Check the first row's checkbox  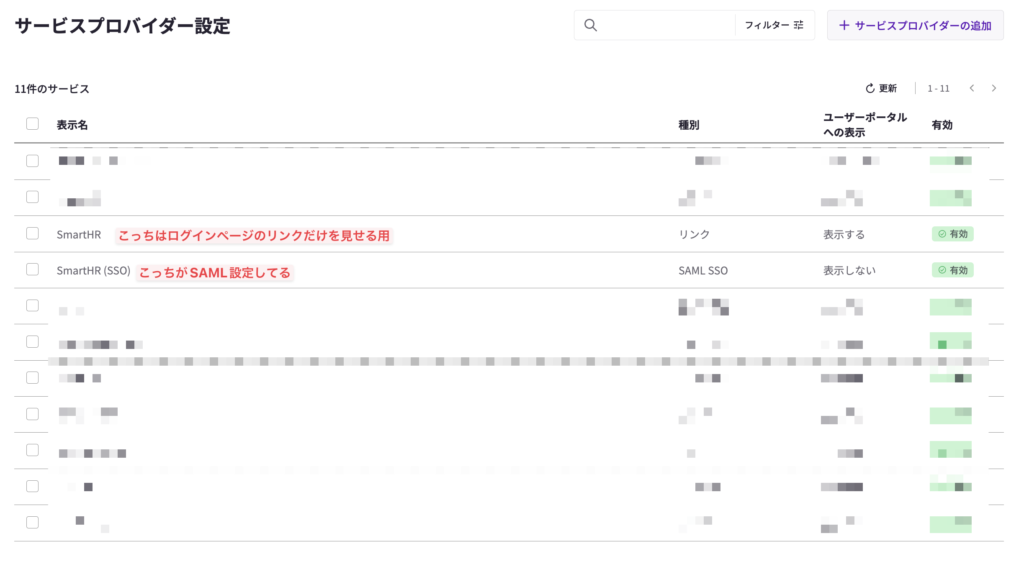click(32, 161)
